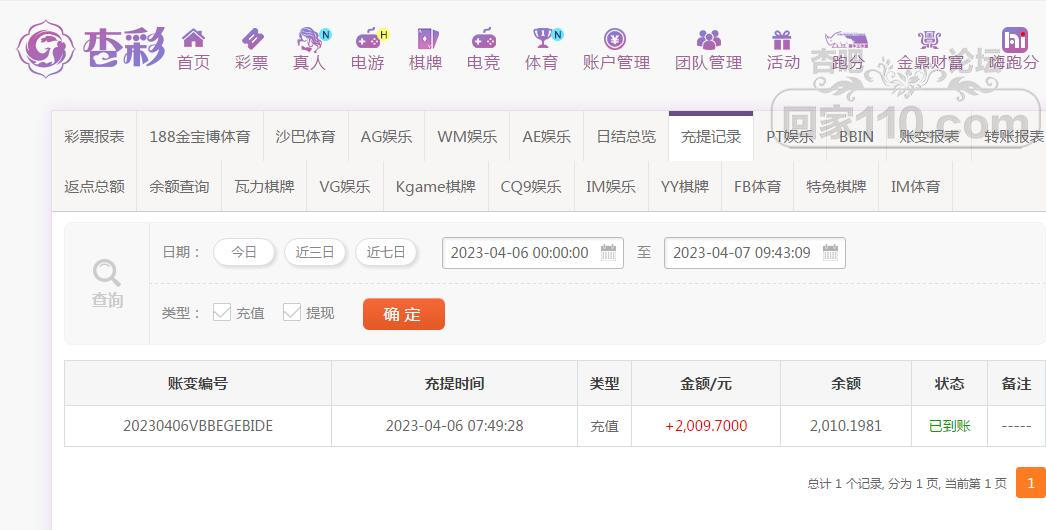This screenshot has width=1046, height=530.
Task: Select the 今日 date filter
Action: [x=243, y=252]
